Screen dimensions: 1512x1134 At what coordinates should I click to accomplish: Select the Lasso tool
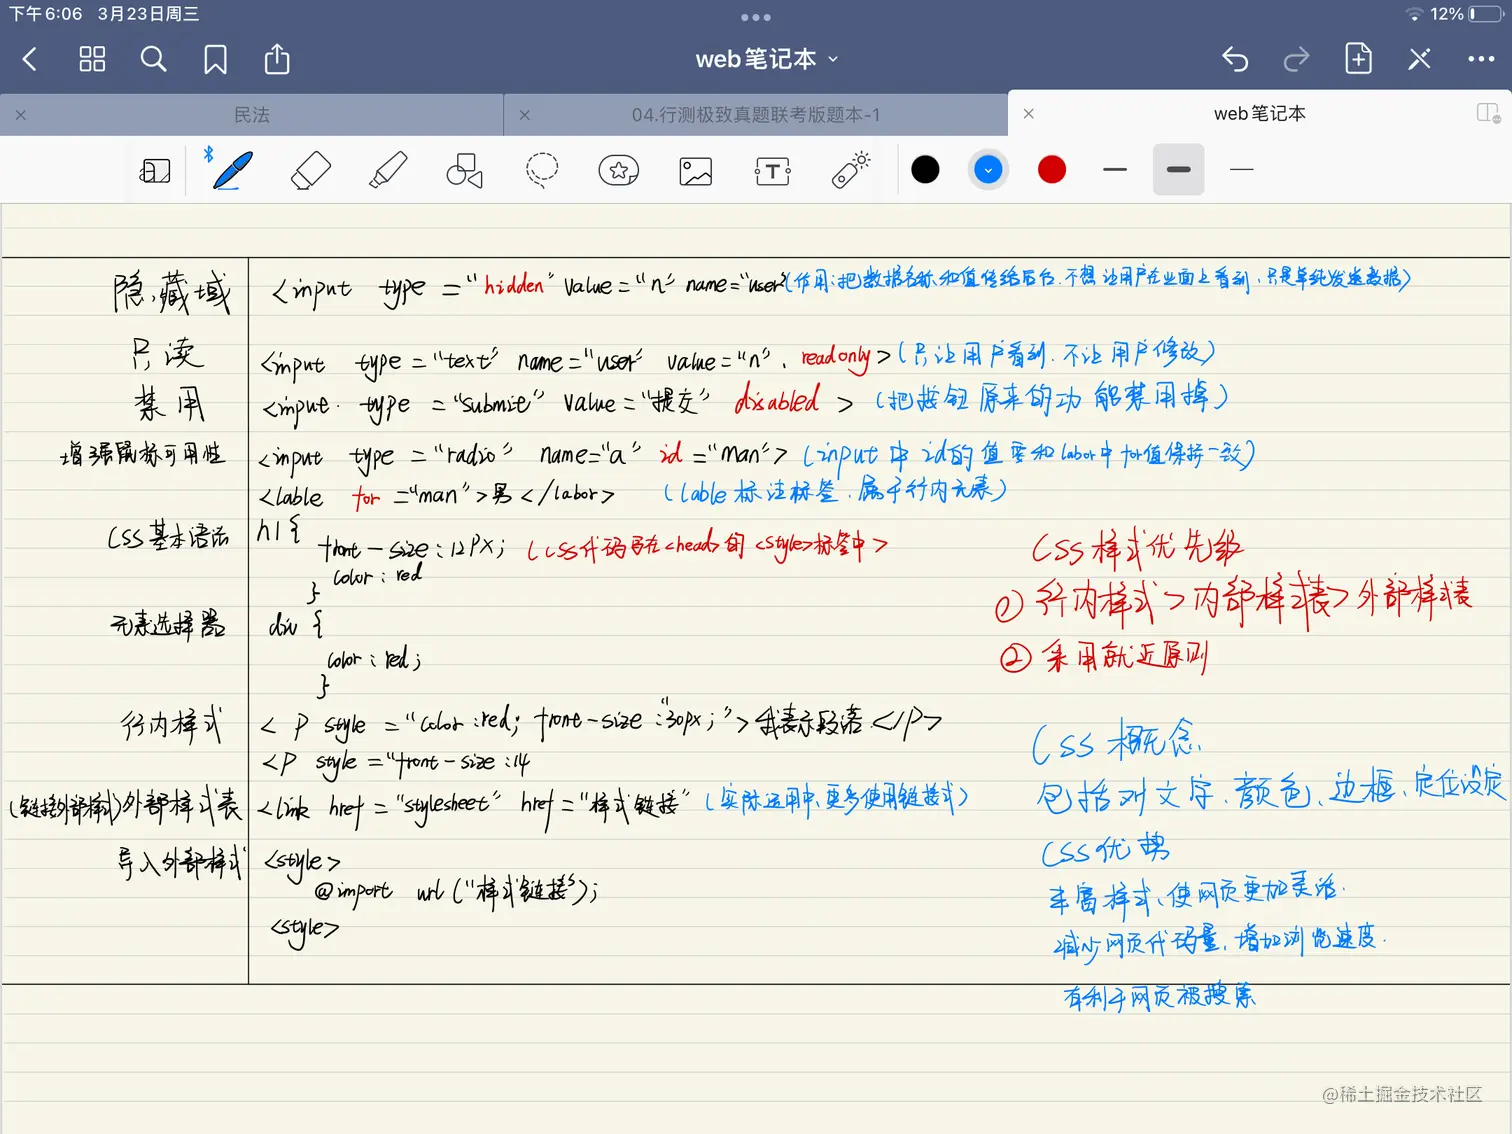(x=542, y=170)
